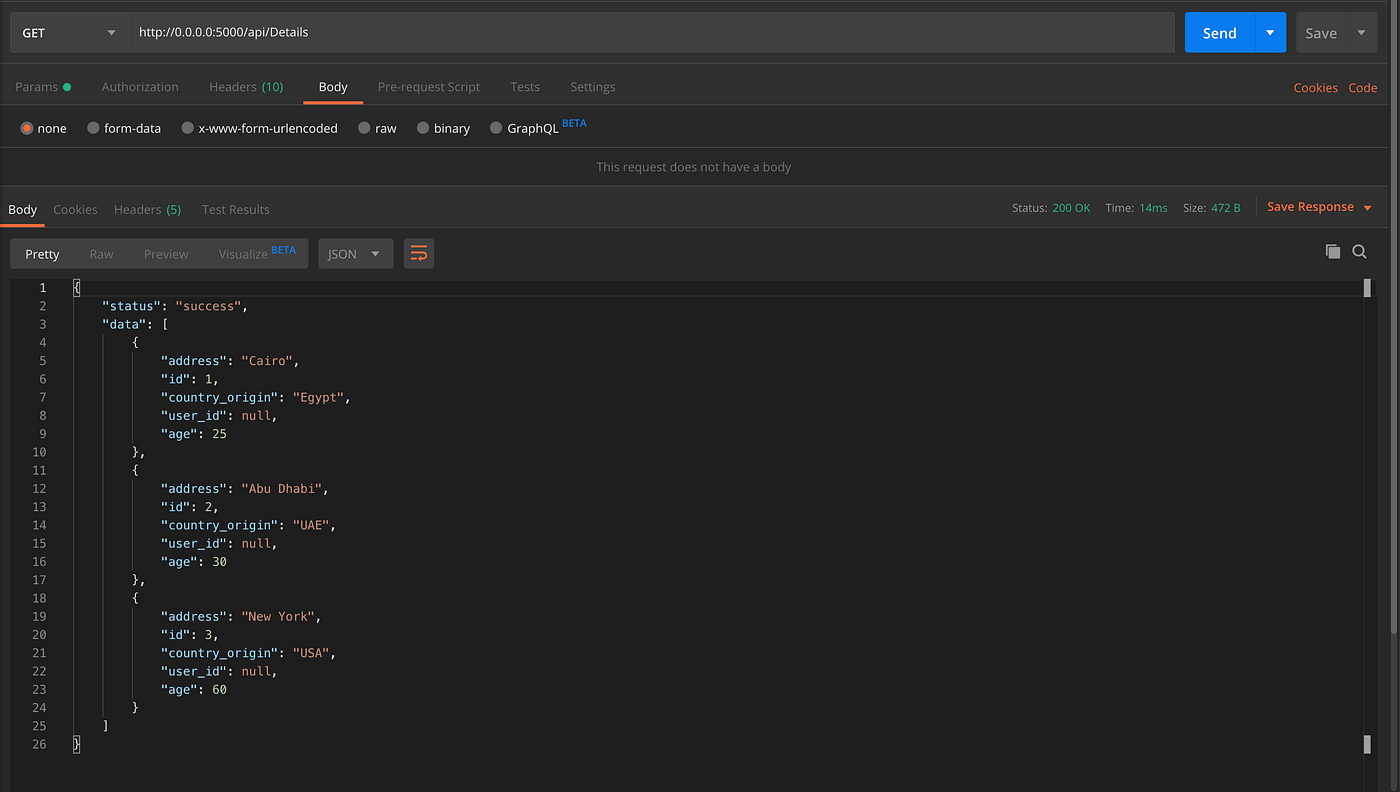This screenshot has height=792, width=1400.
Task: Click the wrap lines icon
Action: point(419,254)
